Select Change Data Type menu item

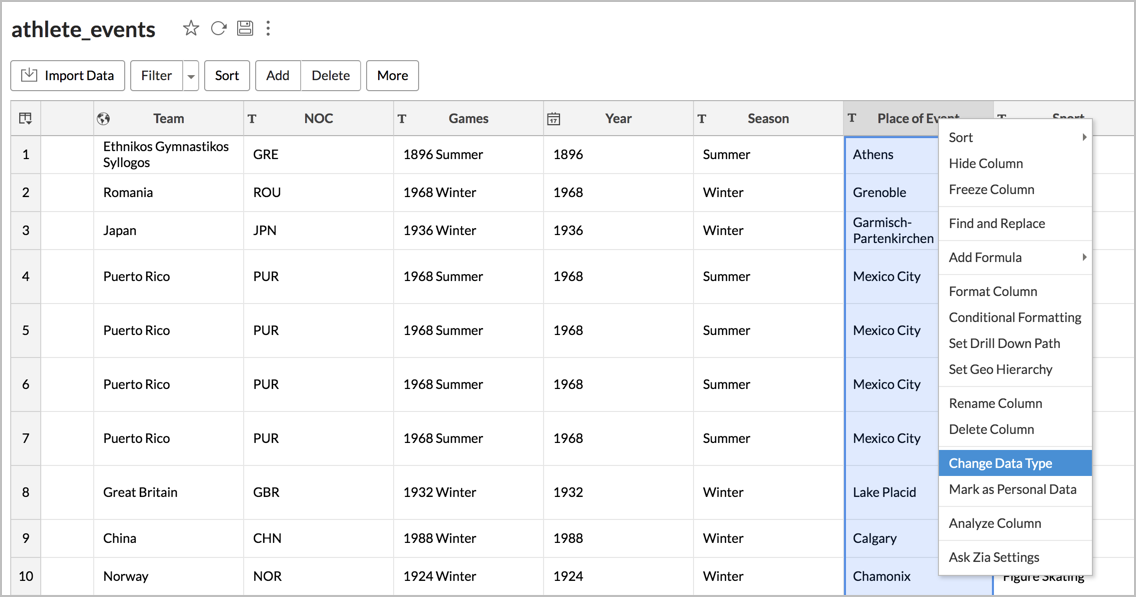click(1015, 464)
